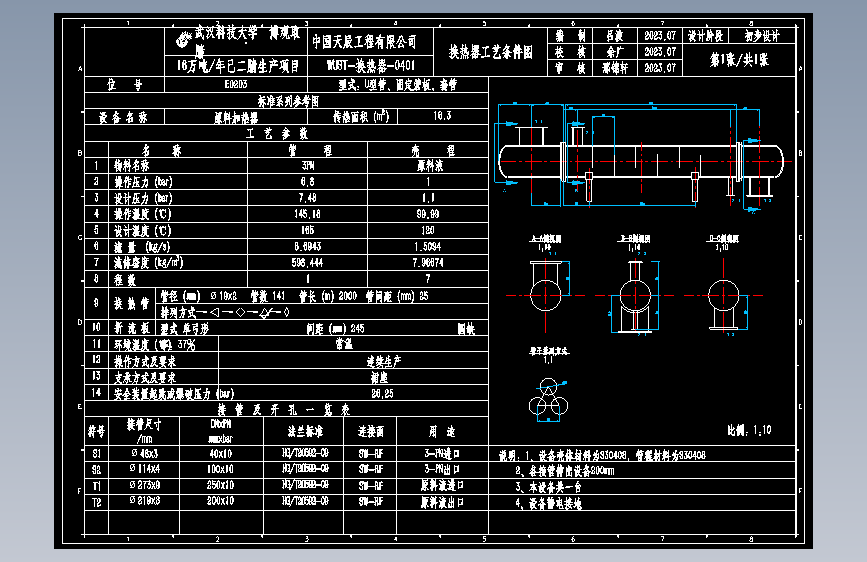This screenshot has width=867, height=562.
Task: Click the 用途 column header
Action: pyautogui.click(x=442, y=431)
